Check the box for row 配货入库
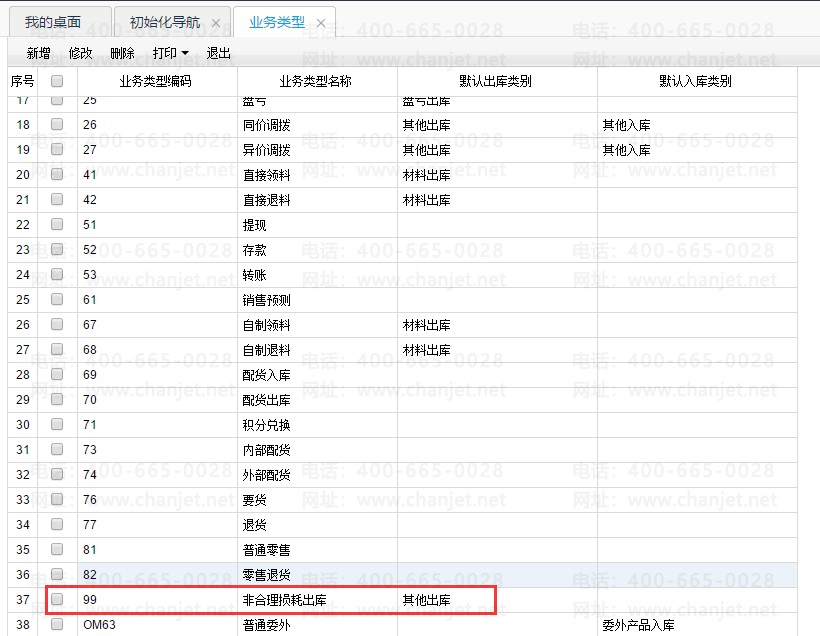 tap(57, 374)
